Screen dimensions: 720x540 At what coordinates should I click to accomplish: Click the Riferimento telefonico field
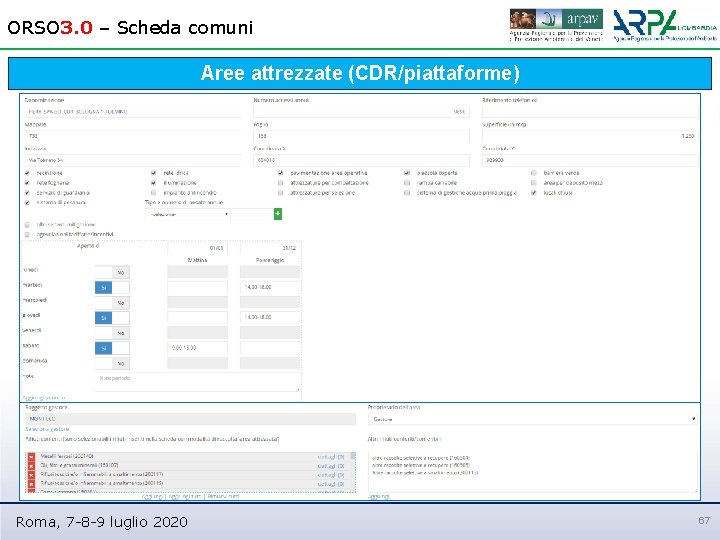[x=590, y=112]
